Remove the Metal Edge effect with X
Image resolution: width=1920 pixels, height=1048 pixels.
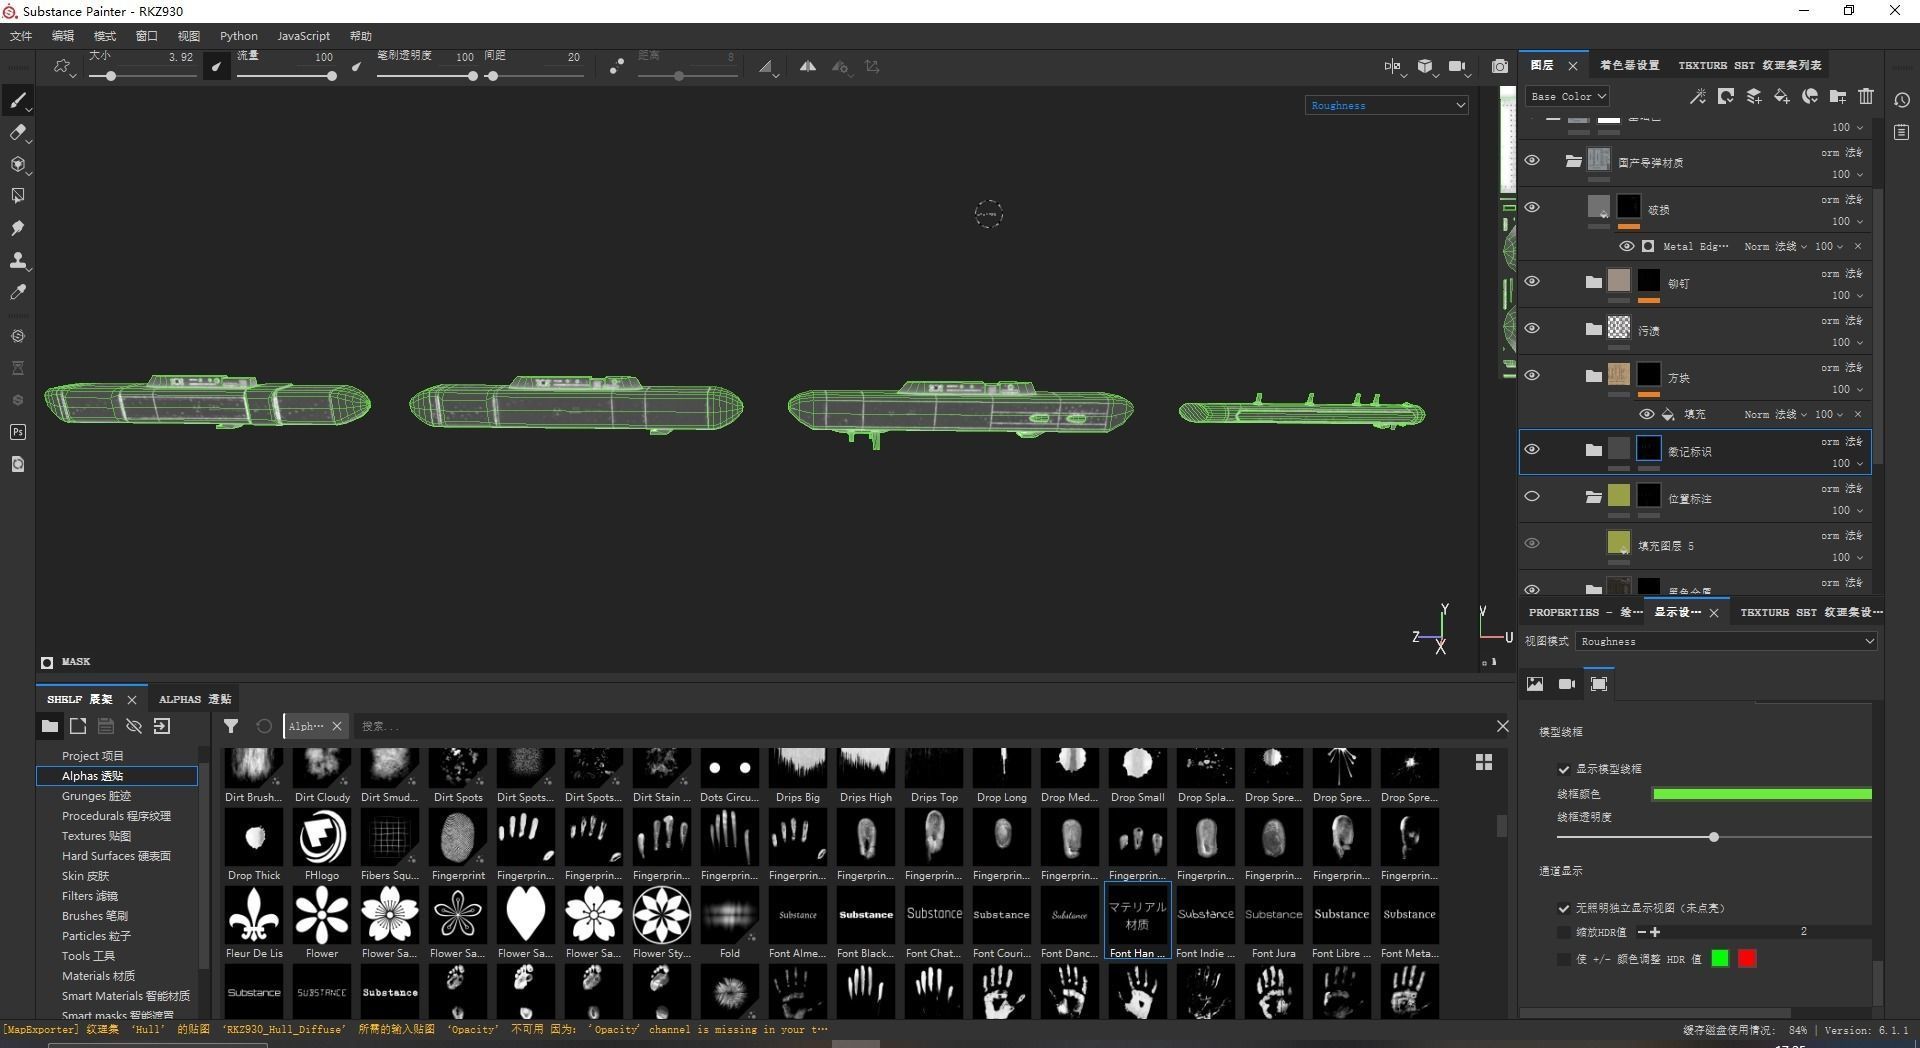pos(1858,246)
